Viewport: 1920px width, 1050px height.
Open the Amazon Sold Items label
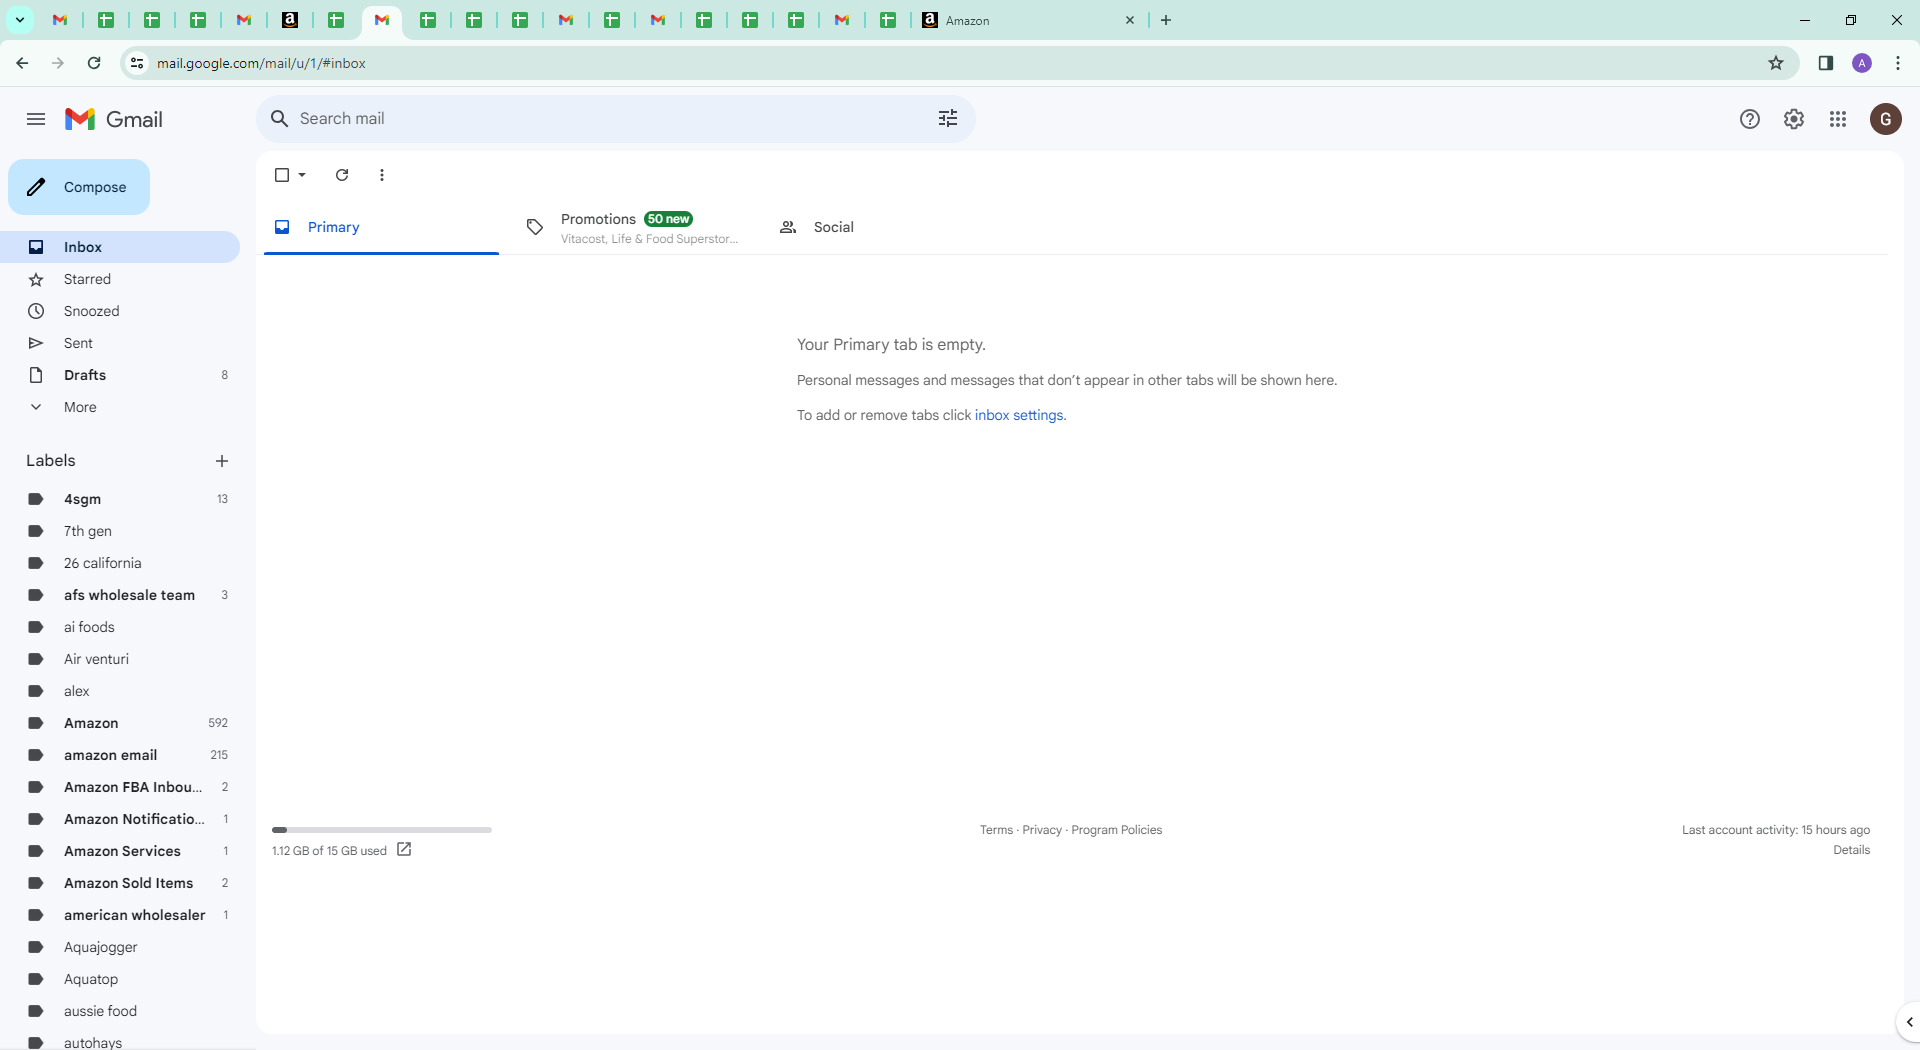[120, 883]
